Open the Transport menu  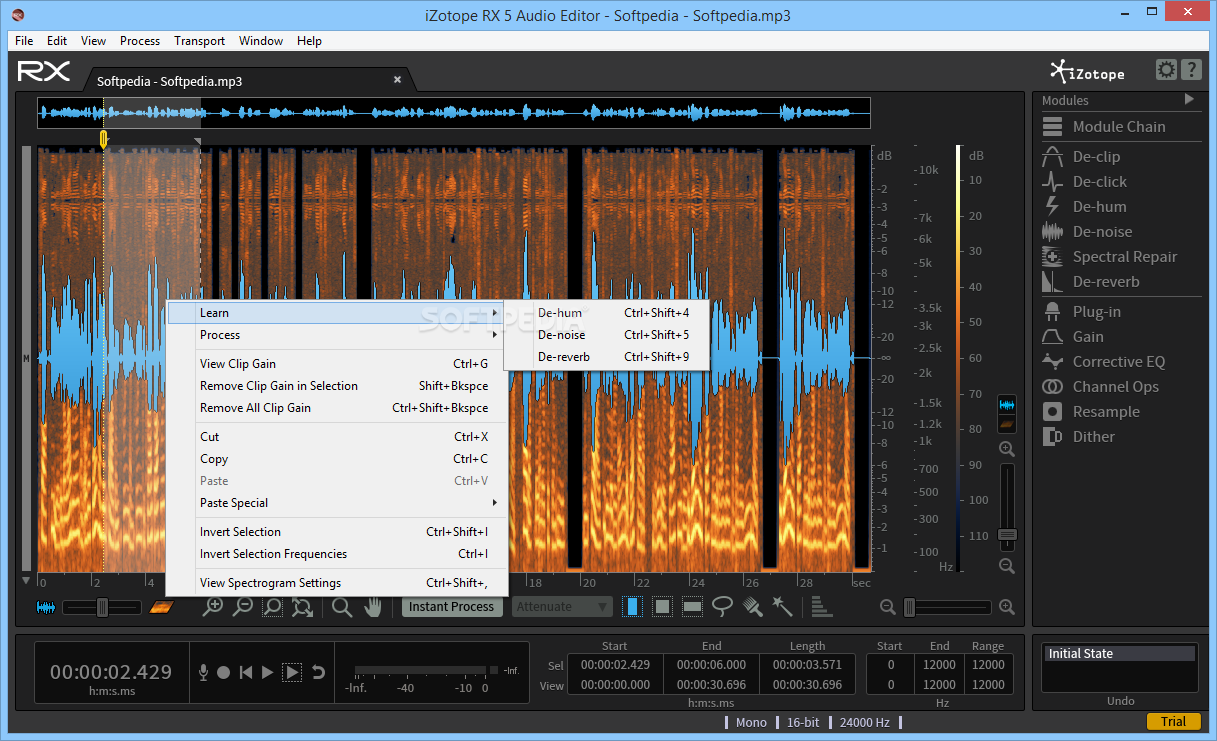pyautogui.click(x=199, y=41)
